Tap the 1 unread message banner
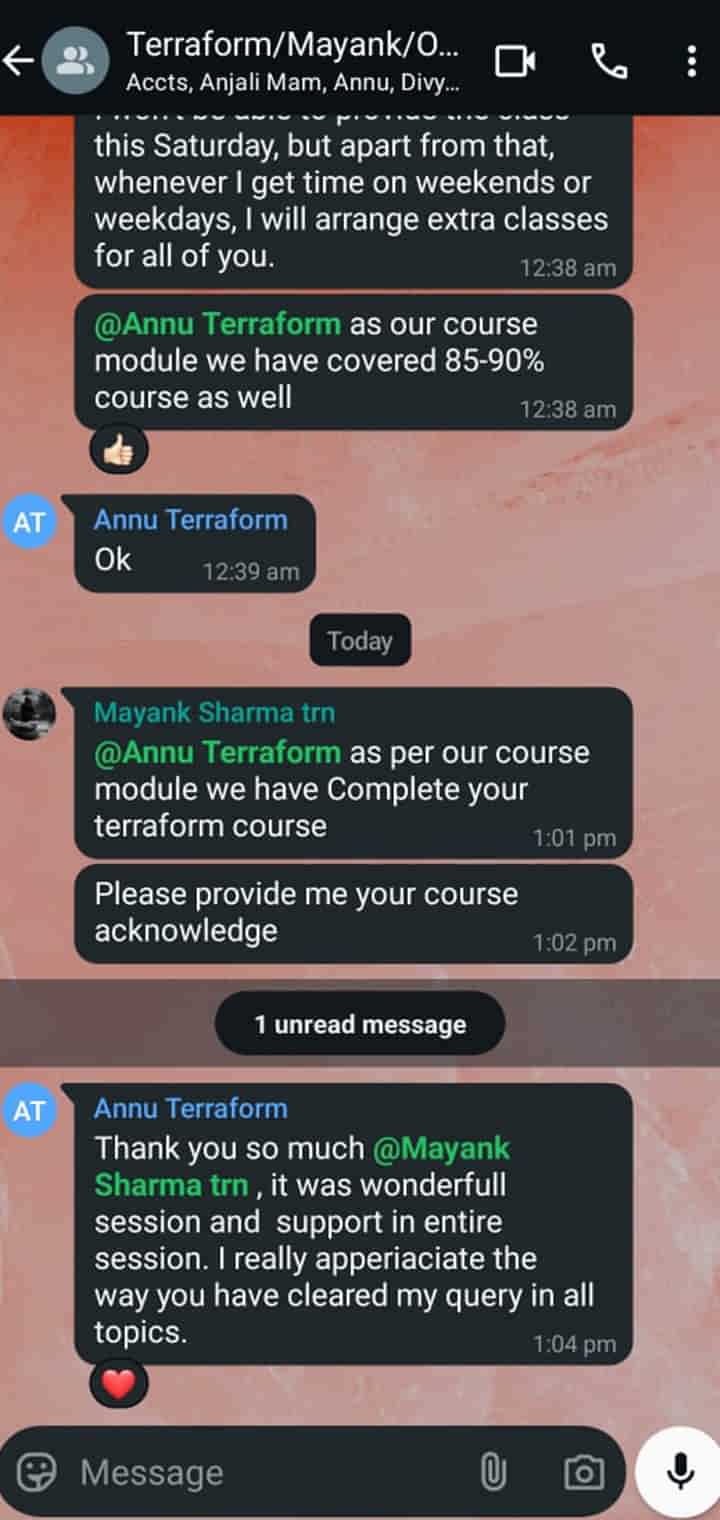The height and width of the screenshot is (1520, 720). click(360, 1024)
